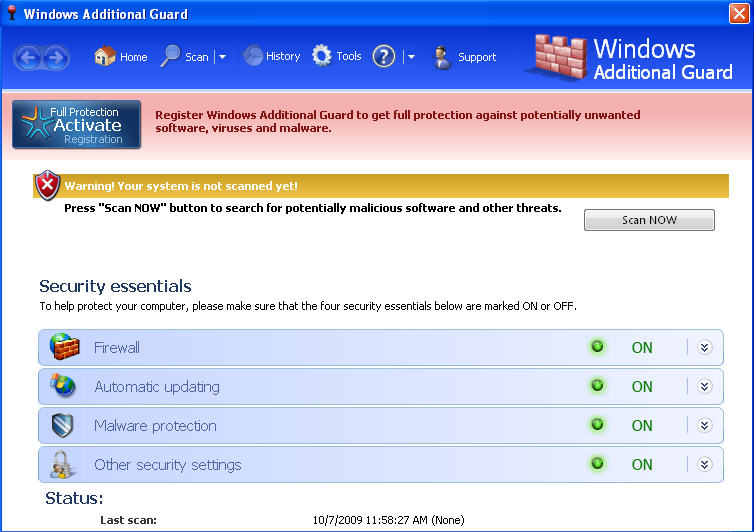Toggle the Other security settings ON label
754x532 pixels.
tap(642, 465)
